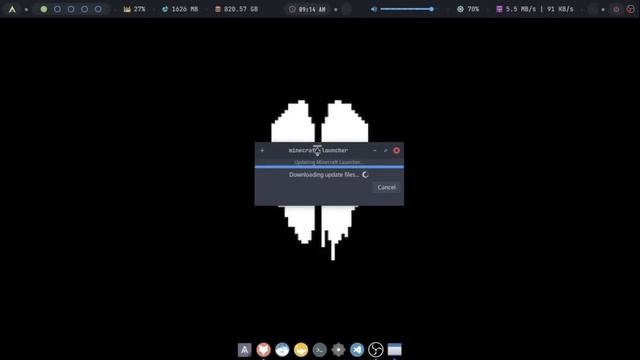
Task: Open Settings gear in the dock
Action: (x=338, y=350)
